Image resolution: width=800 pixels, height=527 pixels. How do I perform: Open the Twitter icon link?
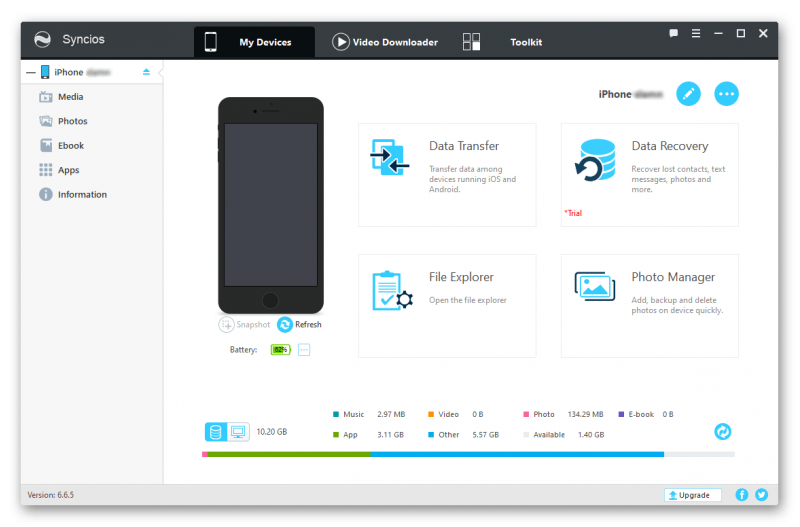coord(761,495)
